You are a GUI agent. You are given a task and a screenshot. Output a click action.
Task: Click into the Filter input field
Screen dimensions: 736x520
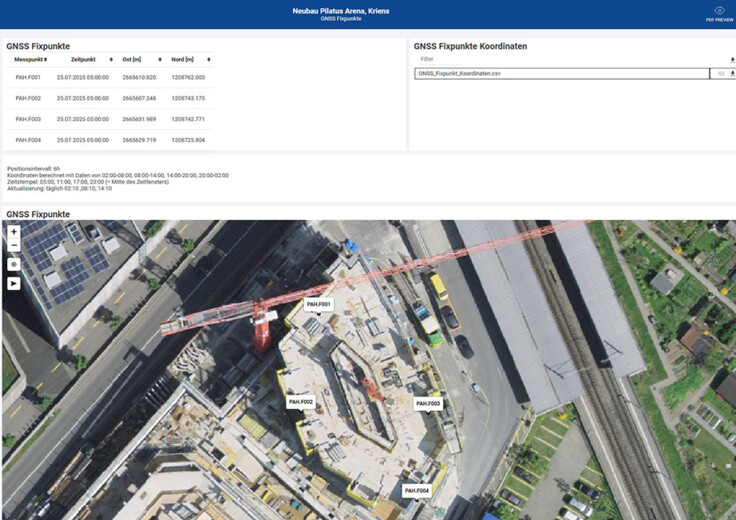pyautogui.click(x=560, y=60)
